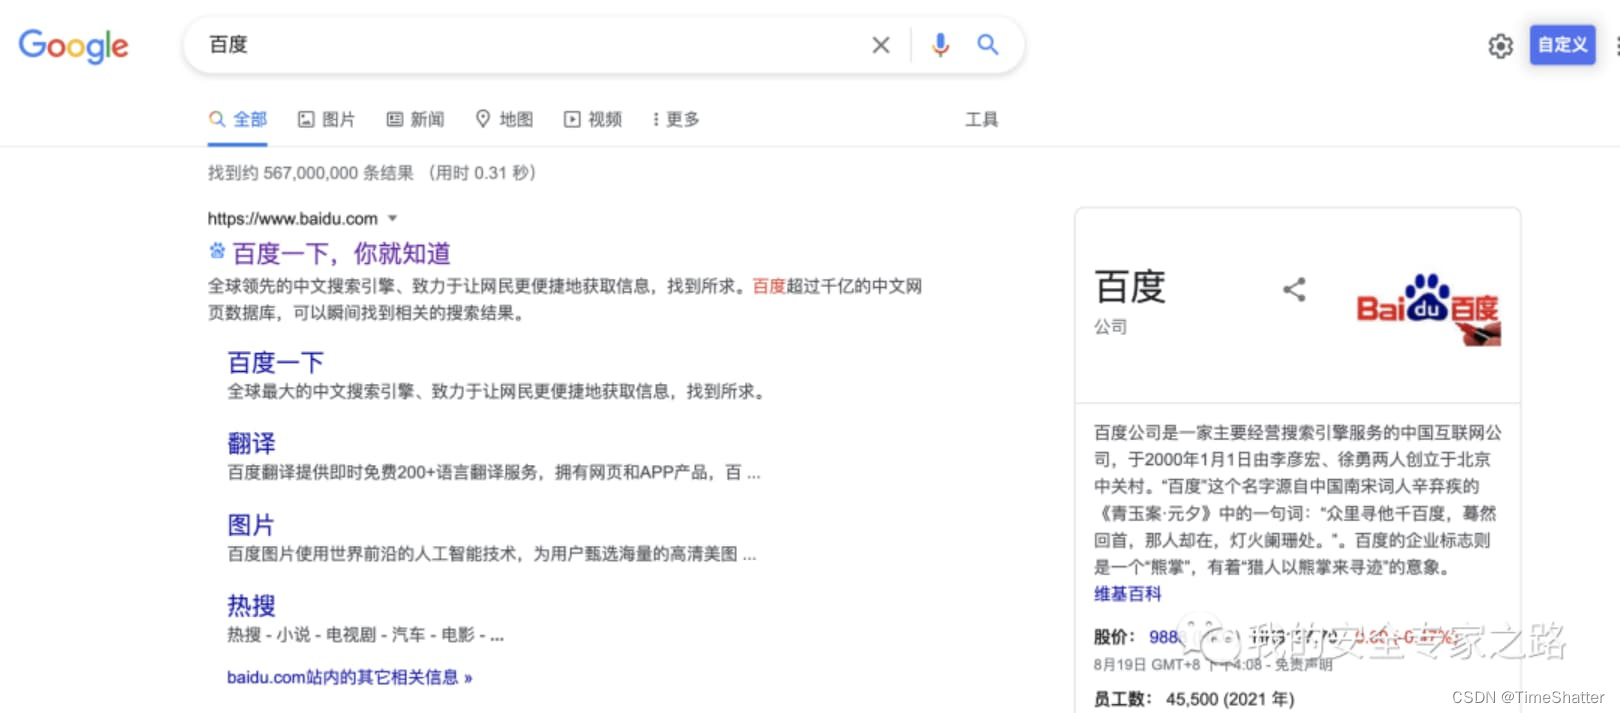Click the 找到约 567,000,000 条结果 text
The image size is (1620, 713).
point(311,173)
